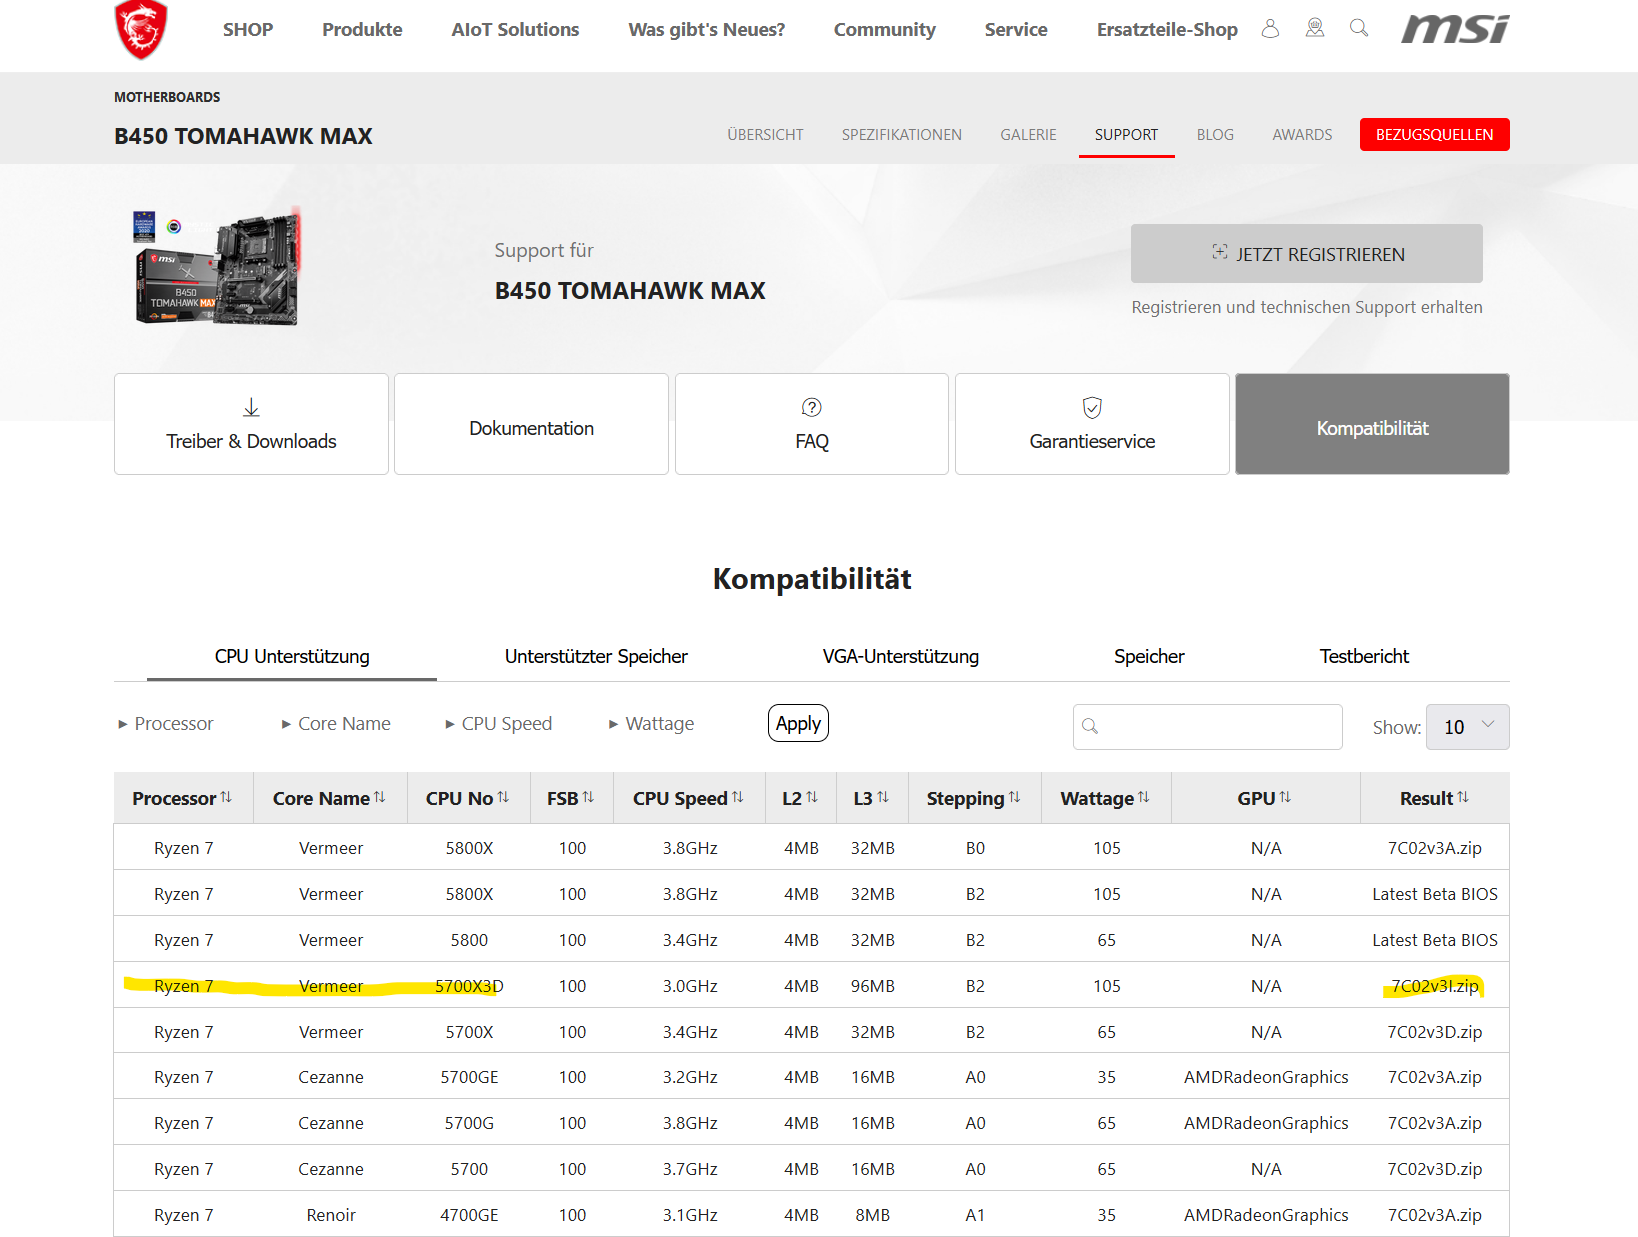Click the MSI wordmark logo
The image size is (1638, 1237).
1455,29
